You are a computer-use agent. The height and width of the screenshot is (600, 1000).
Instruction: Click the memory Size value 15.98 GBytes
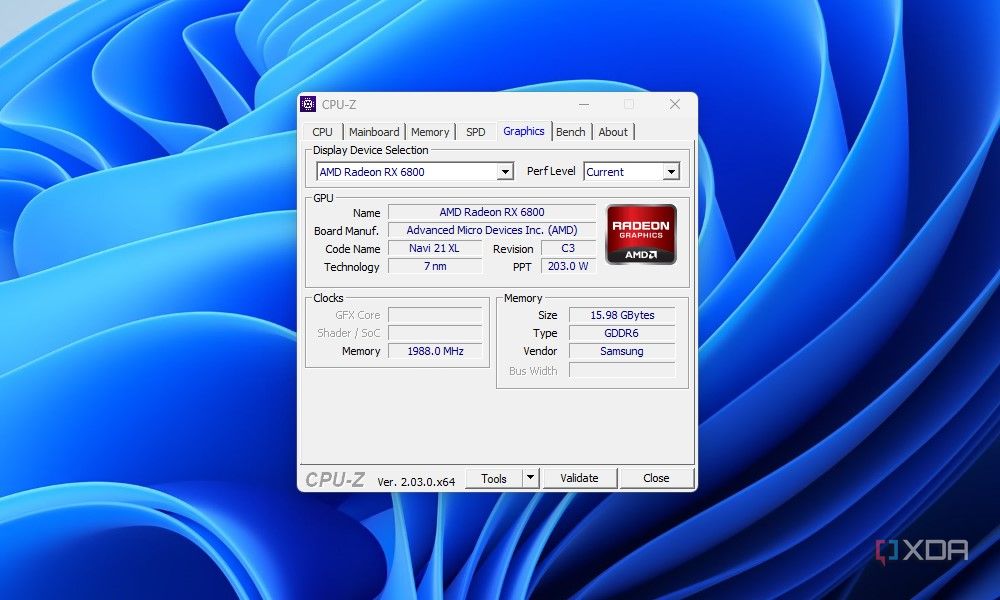point(622,315)
